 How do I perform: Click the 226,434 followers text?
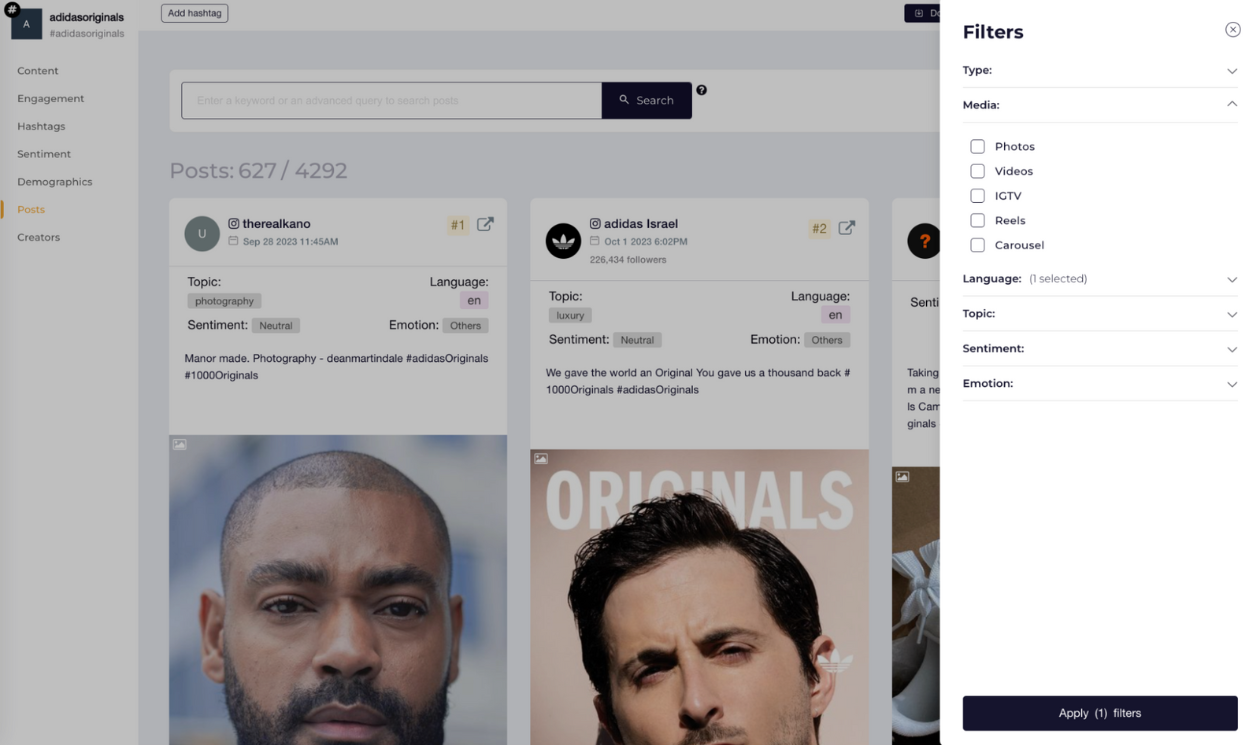click(x=626, y=260)
